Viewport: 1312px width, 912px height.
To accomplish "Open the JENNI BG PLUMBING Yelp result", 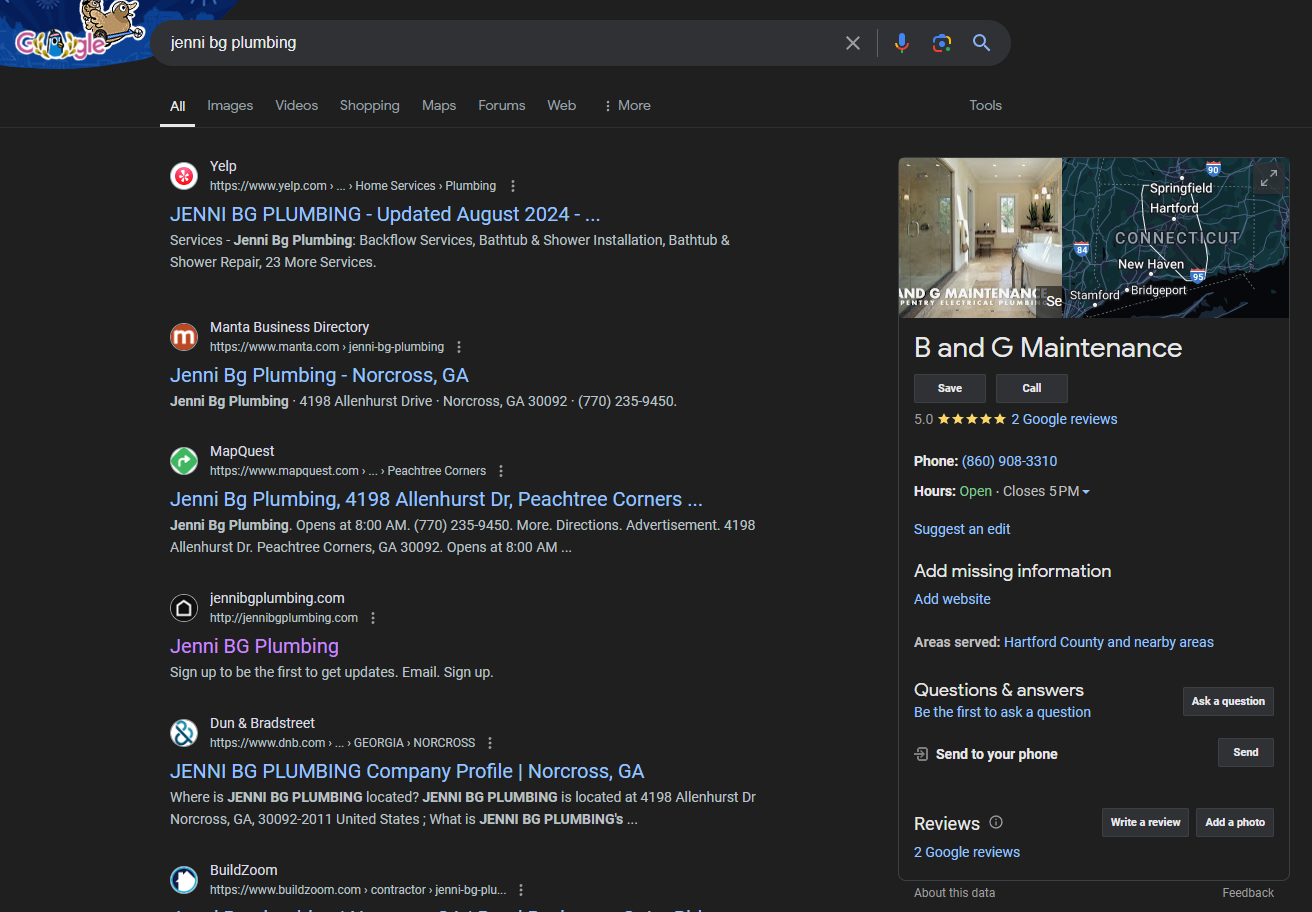I will (385, 214).
